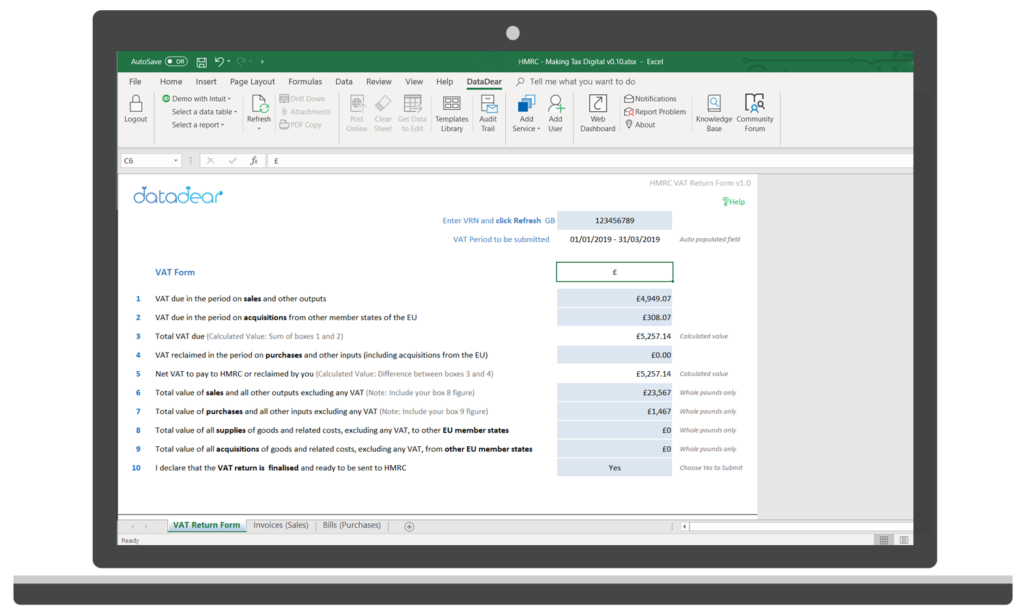
Task: Select the box 7 value £1,467
Action: (x=615, y=412)
